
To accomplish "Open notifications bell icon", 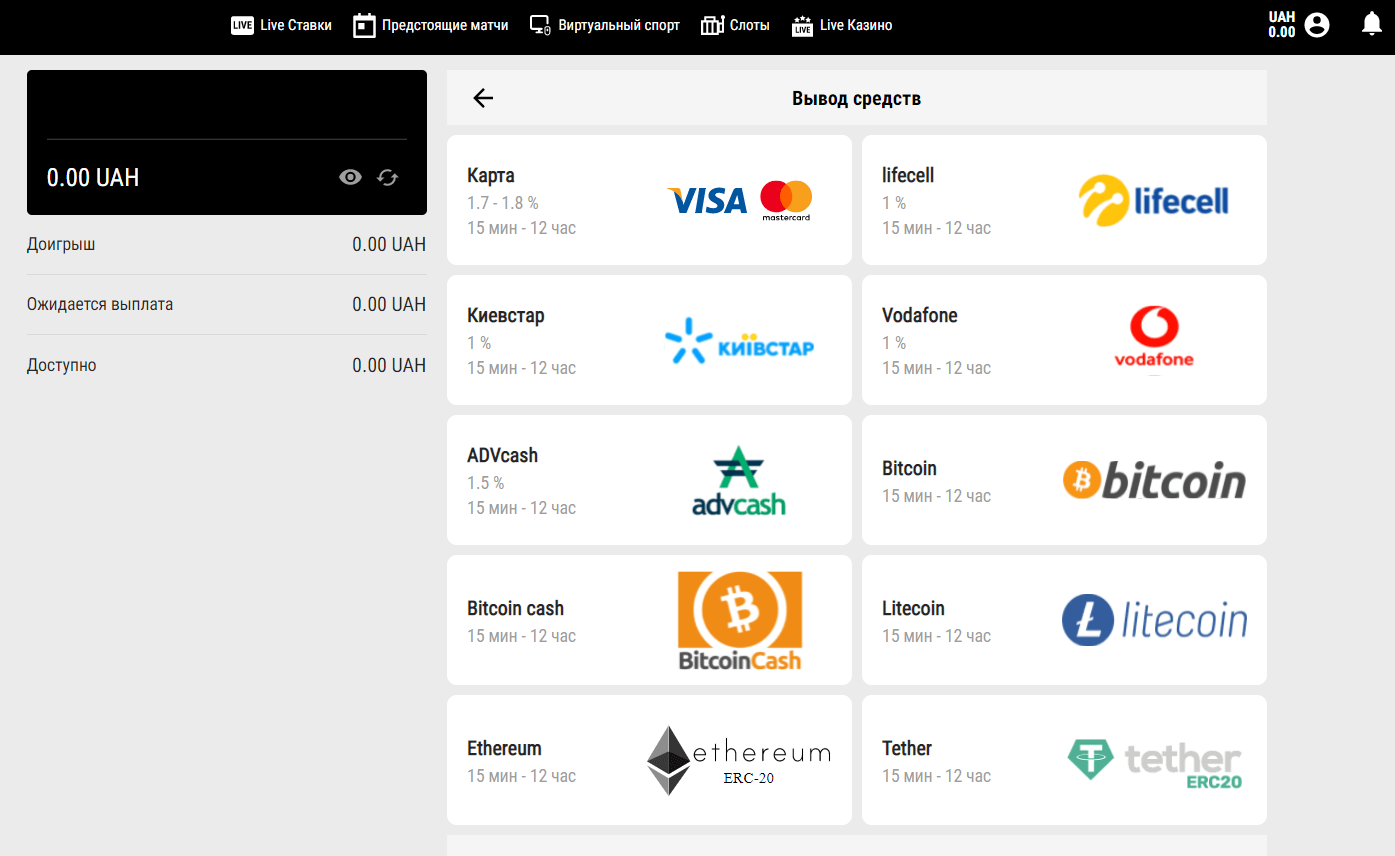I will (1371, 25).
